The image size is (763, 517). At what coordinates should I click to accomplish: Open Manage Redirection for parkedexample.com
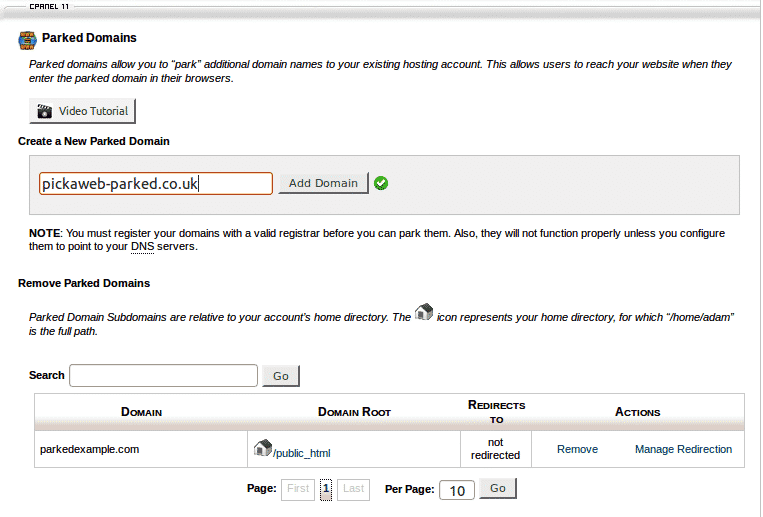coord(683,449)
